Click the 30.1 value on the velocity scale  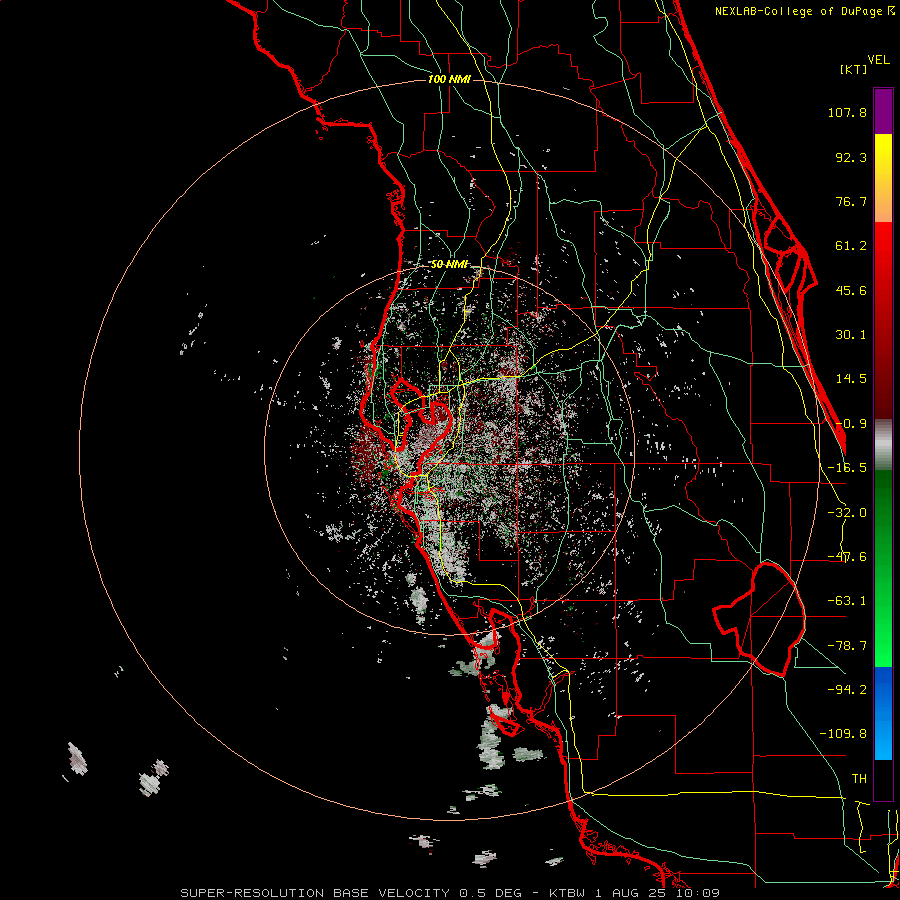(851, 335)
